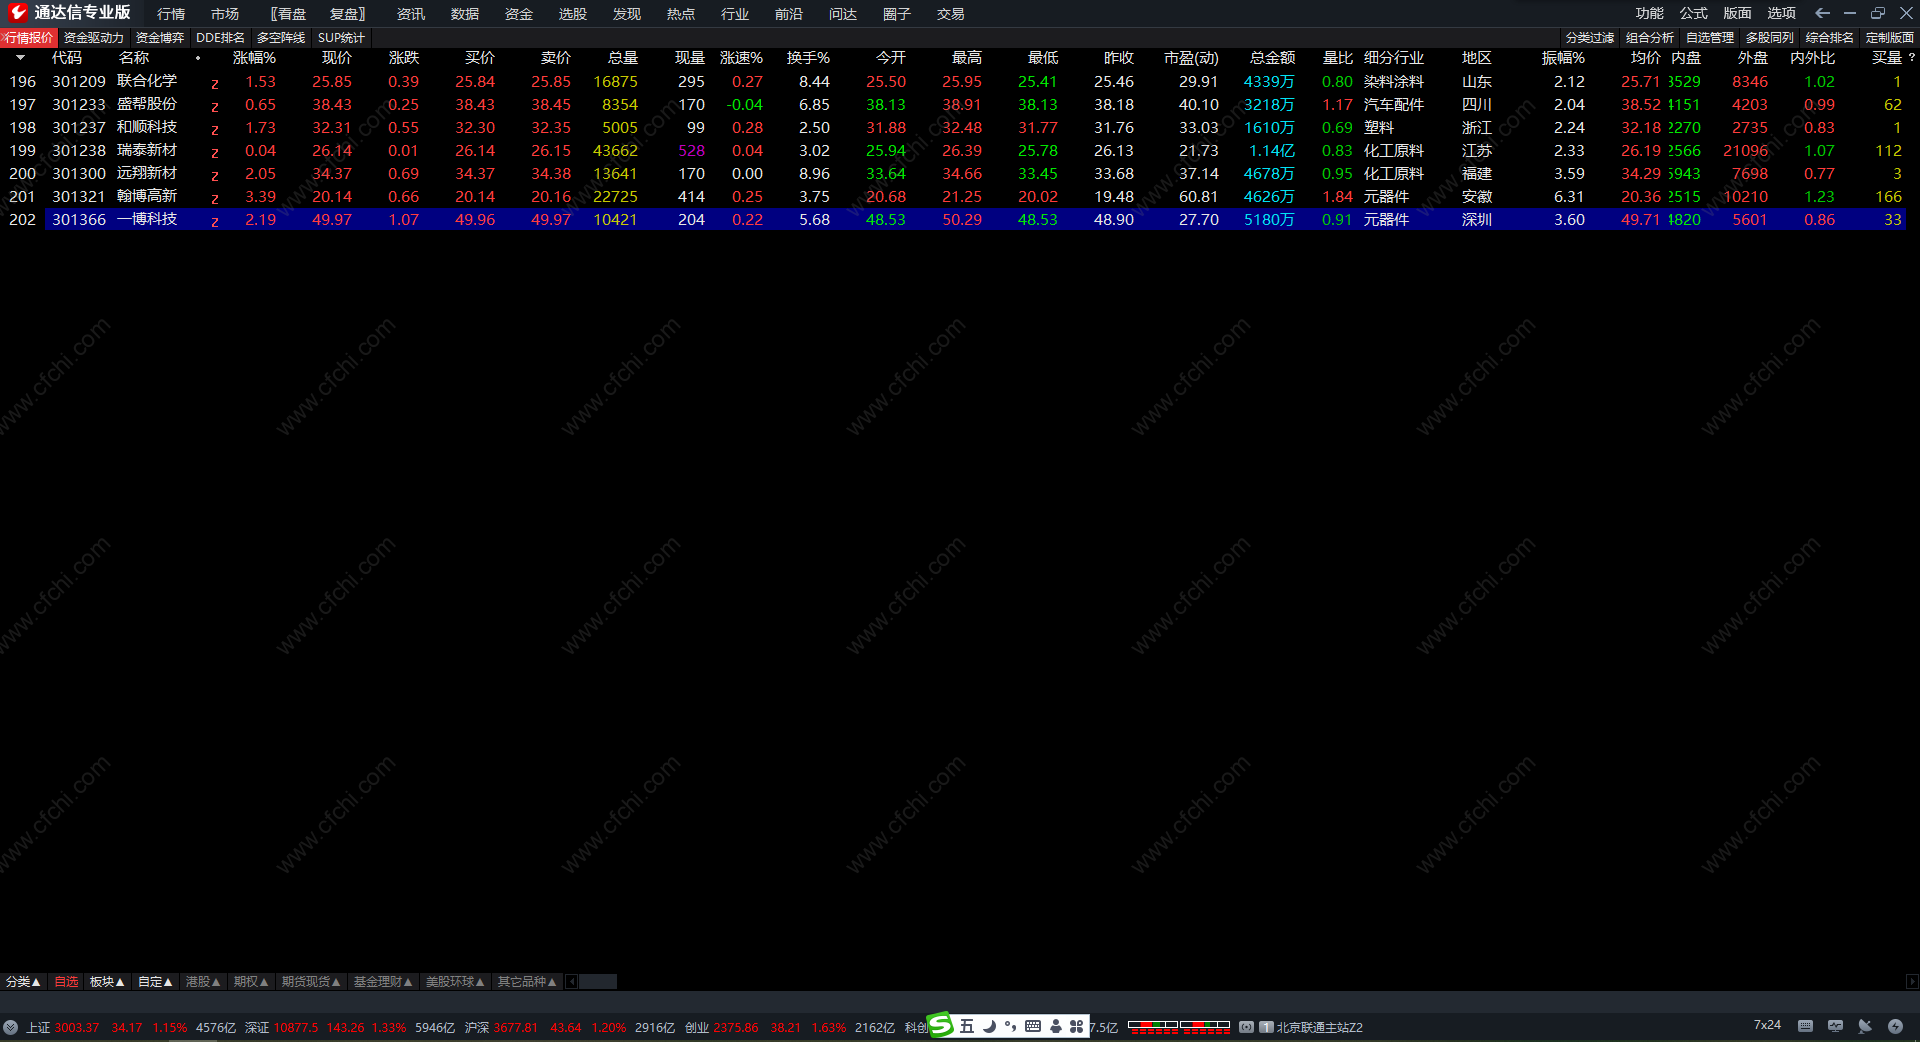1920x1042 pixels.
Task: Open the Sogou toolbox grid icon
Action: coord(1076,1026)
